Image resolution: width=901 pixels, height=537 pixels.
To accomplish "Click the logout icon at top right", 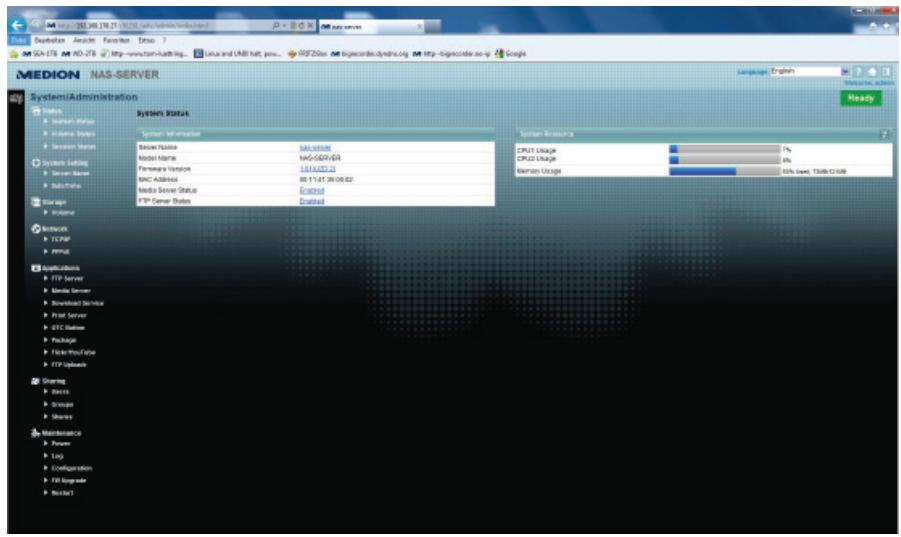I will 885,72.
